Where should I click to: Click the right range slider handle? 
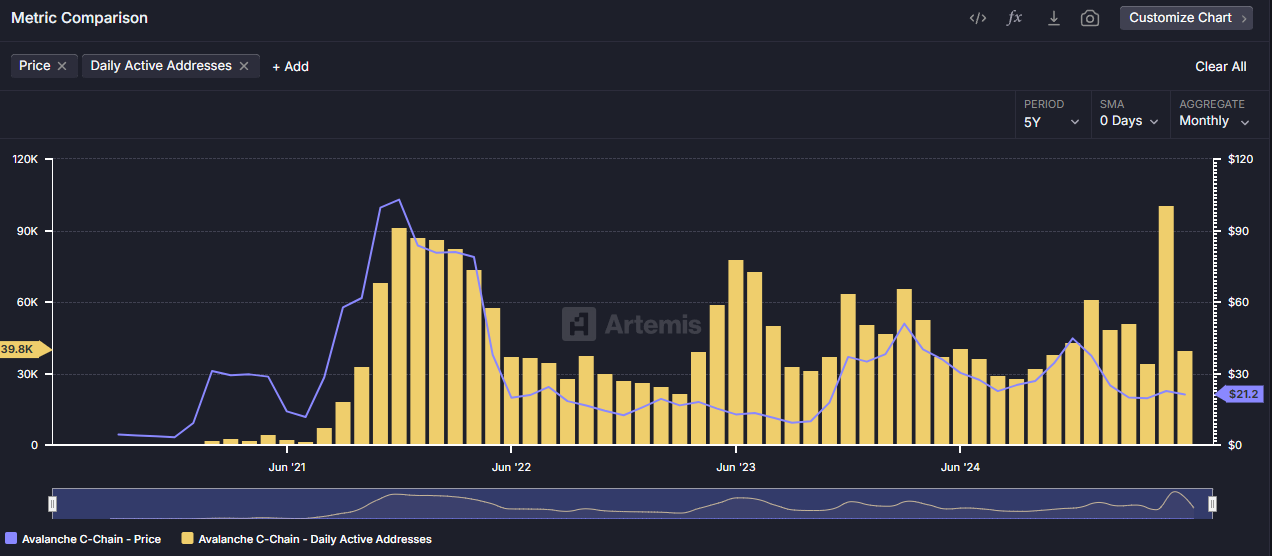[x=1212, y=504]
